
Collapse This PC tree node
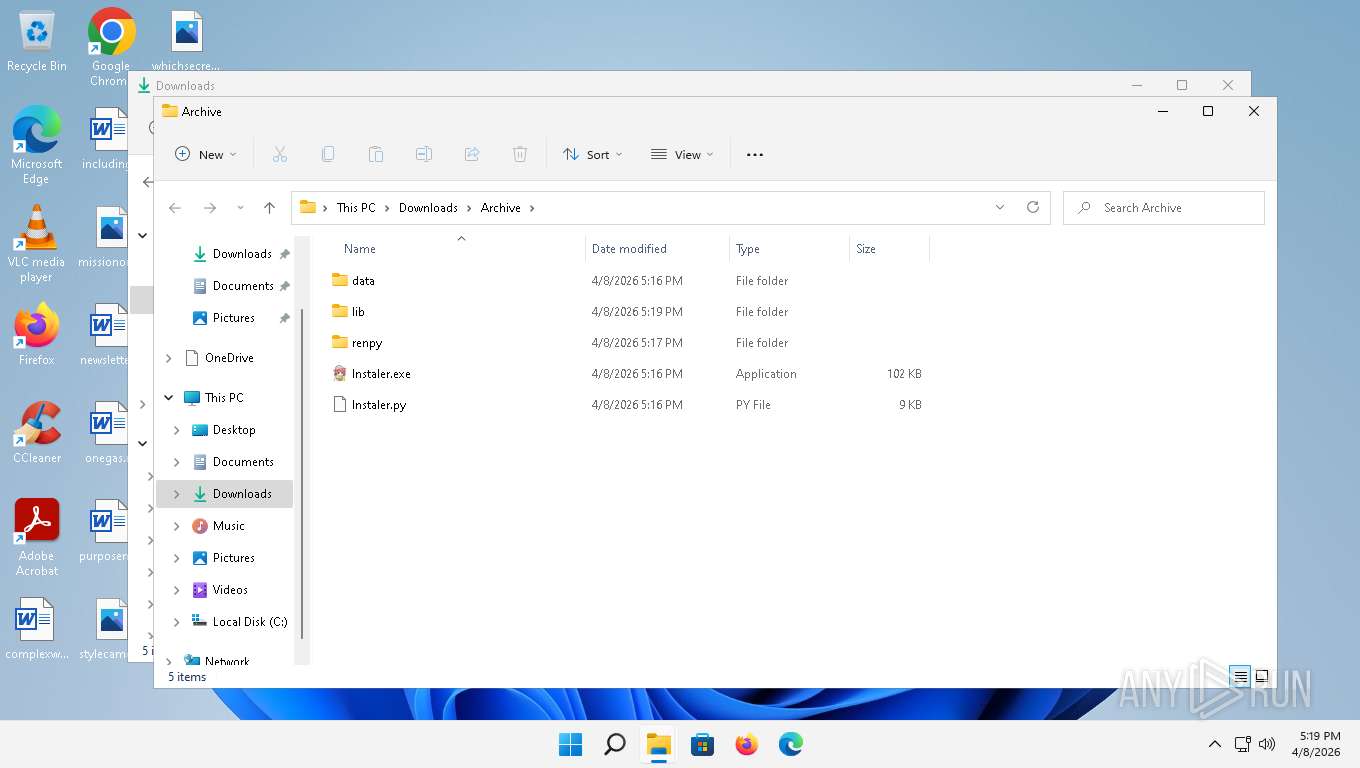pyautogui.click(x=169, y=398)
